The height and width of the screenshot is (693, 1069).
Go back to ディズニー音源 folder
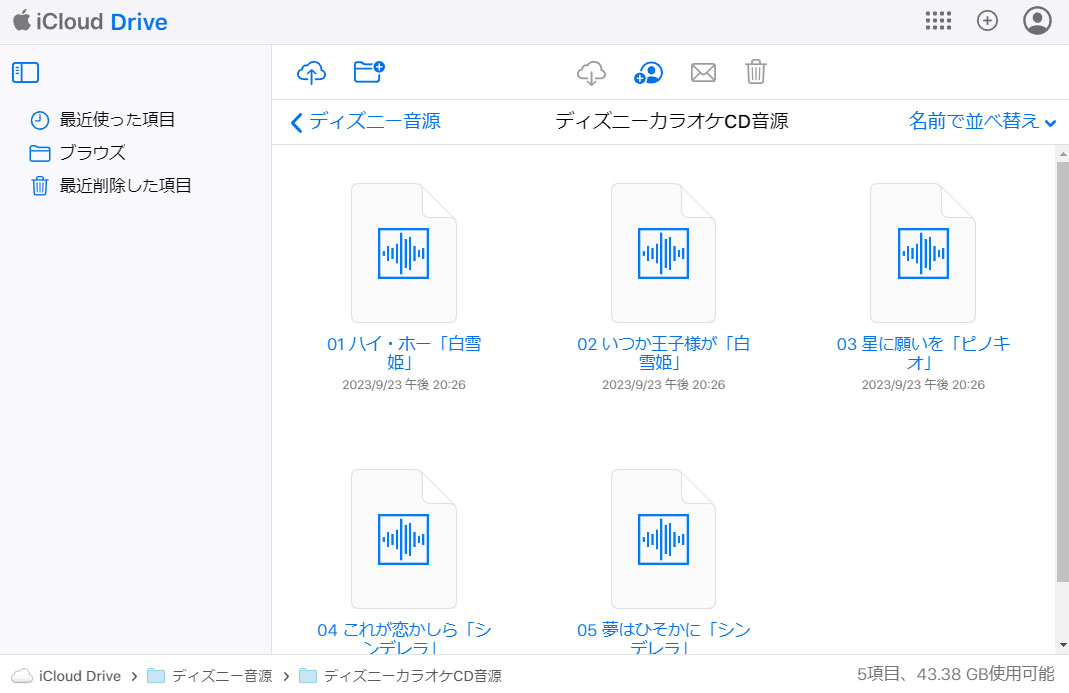pyautogui.click(x=365, y=121)
